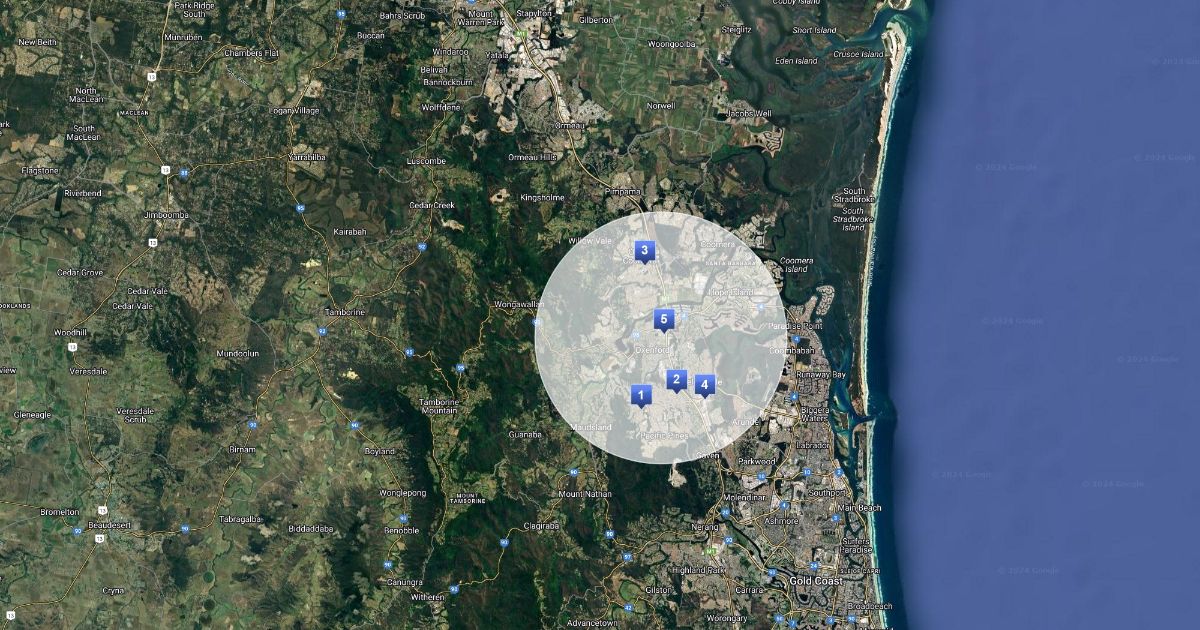Click the Jacobs Well label
Screen dimensions: 1200x630
point(750,114)
